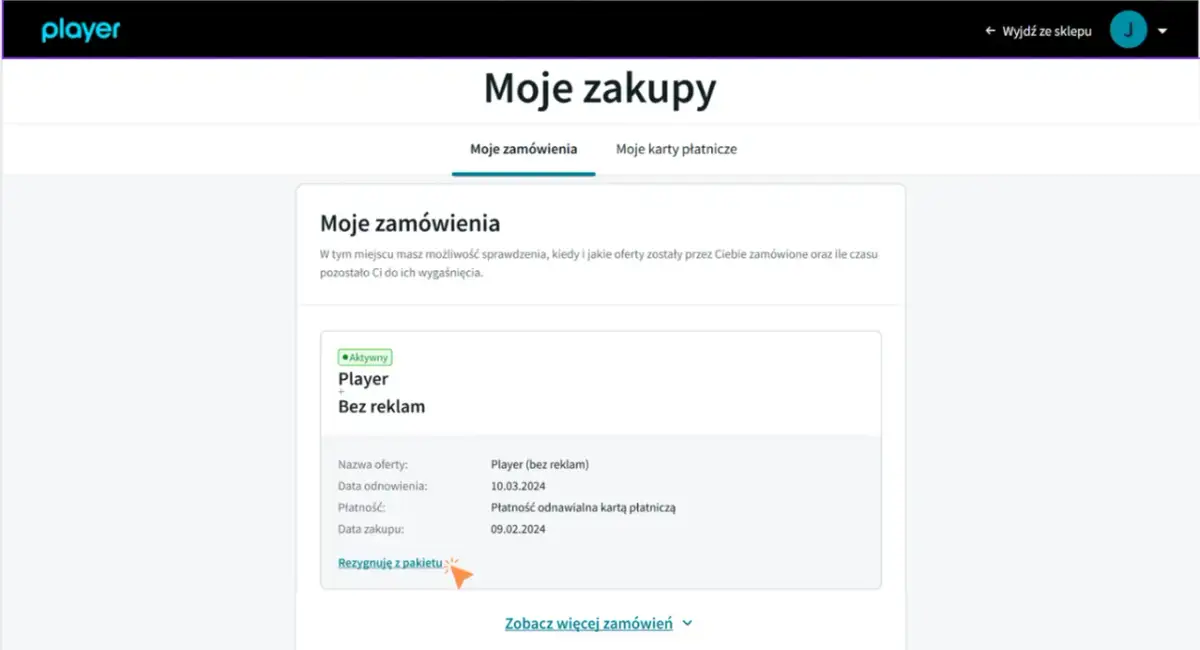
Task: Expand the account menu next to avatar J
Action: click(1160, 30)
